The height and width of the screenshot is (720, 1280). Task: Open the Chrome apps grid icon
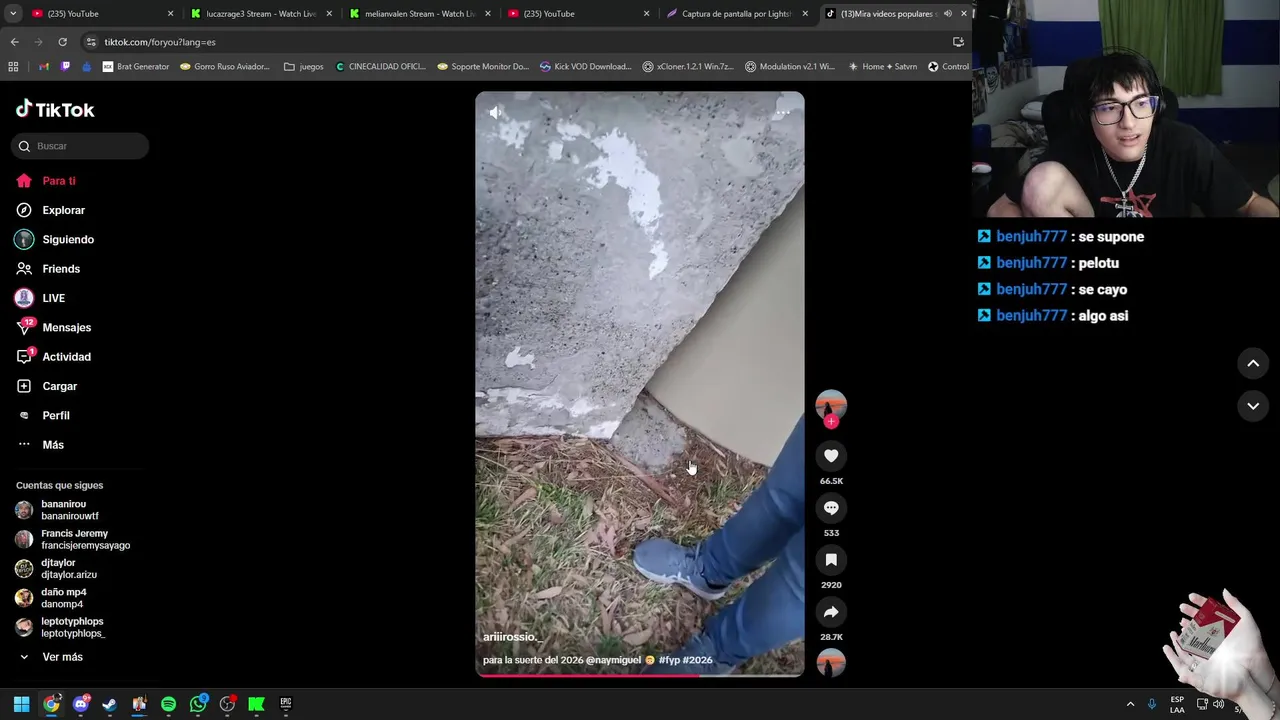tap(13, 67)
